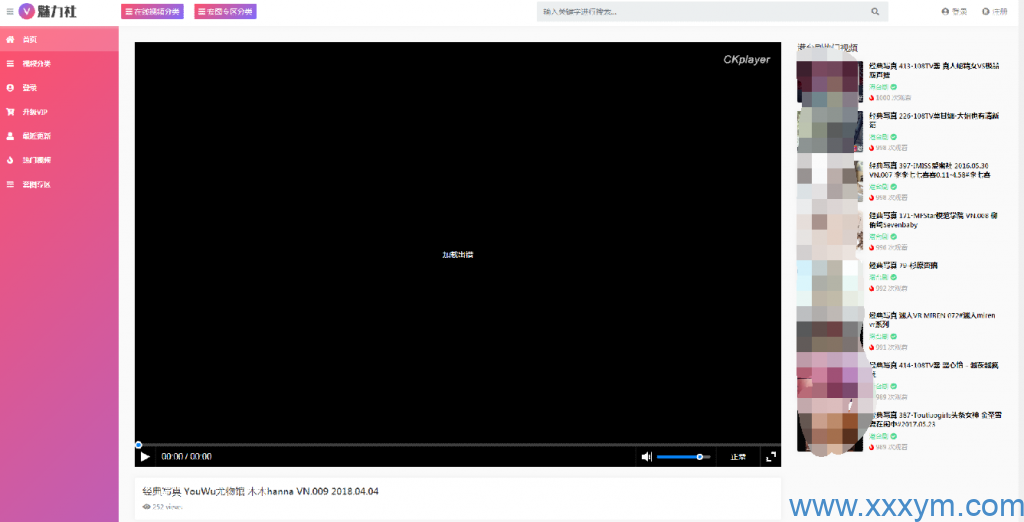This screenshot has width=1024, height=522.
Task: Open the first video thumbnail in the related list
Action: point(829,83)
